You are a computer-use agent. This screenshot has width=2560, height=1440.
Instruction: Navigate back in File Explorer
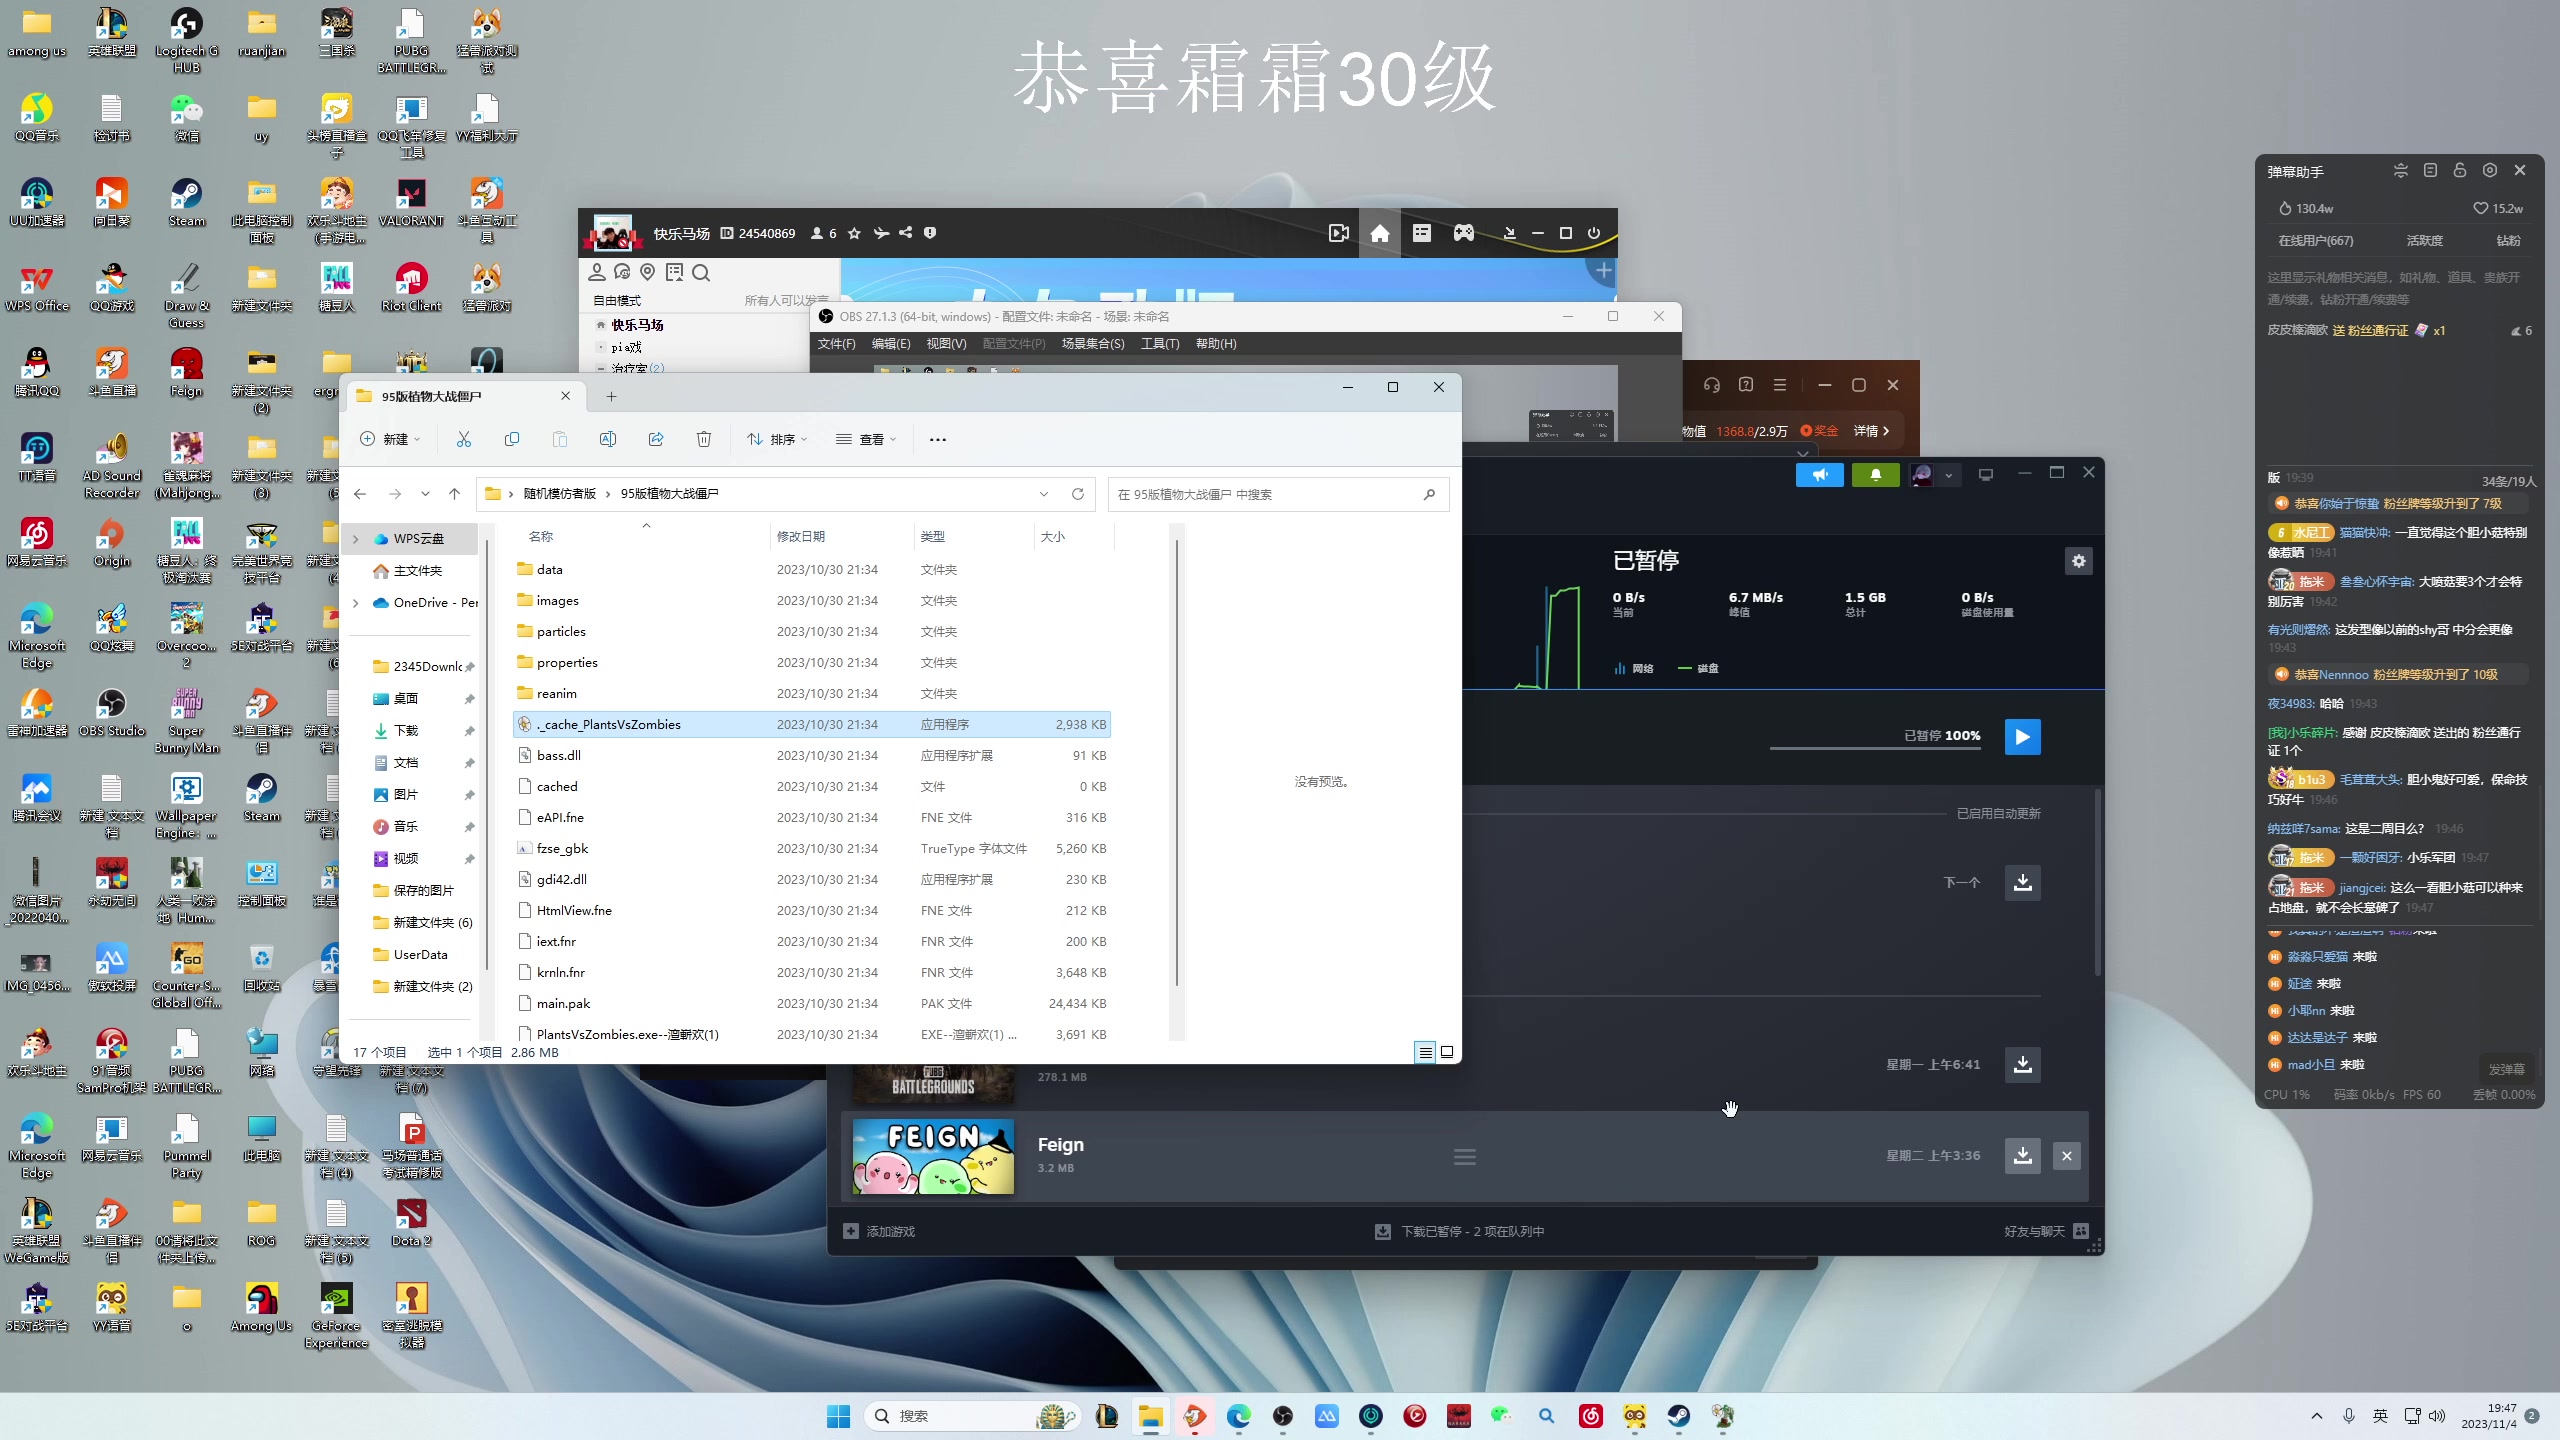360,494
